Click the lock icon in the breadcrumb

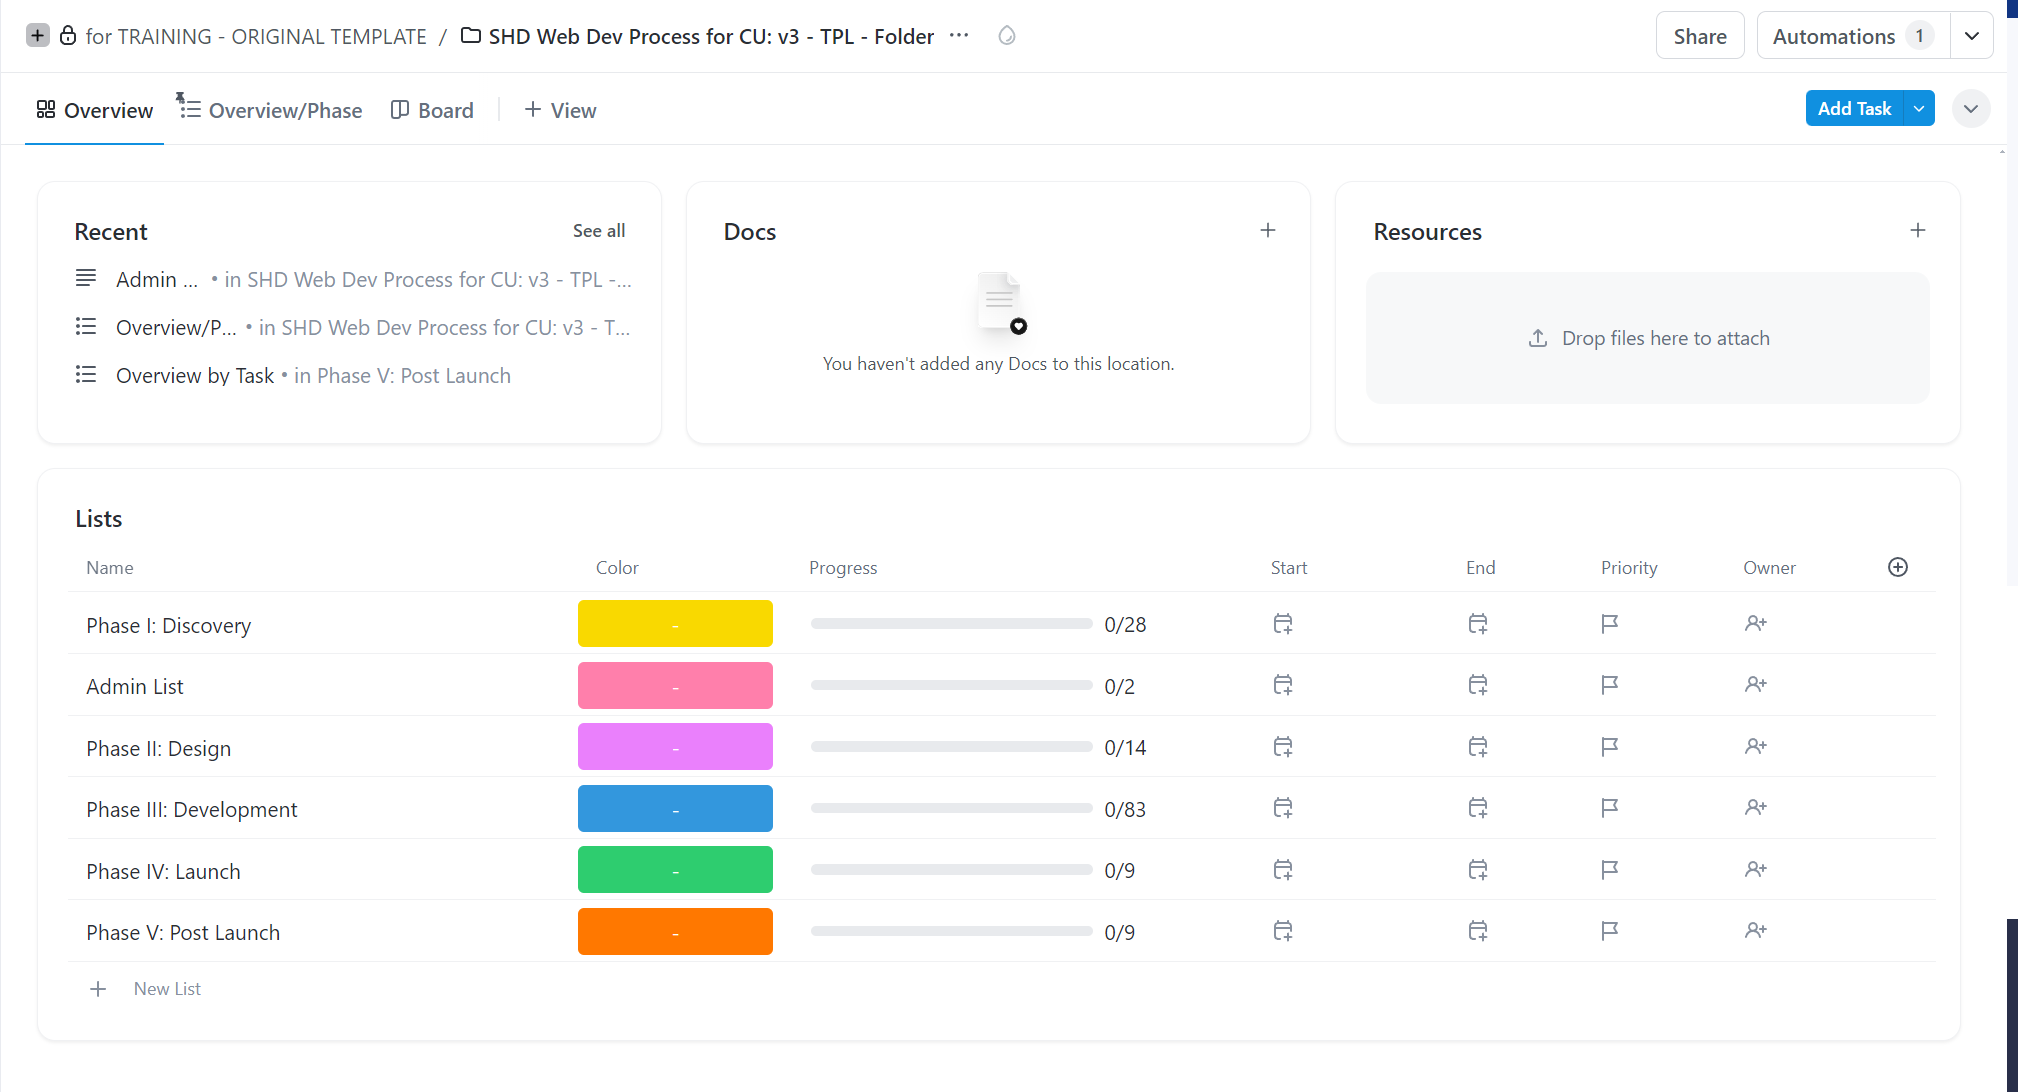click(67, 35)
